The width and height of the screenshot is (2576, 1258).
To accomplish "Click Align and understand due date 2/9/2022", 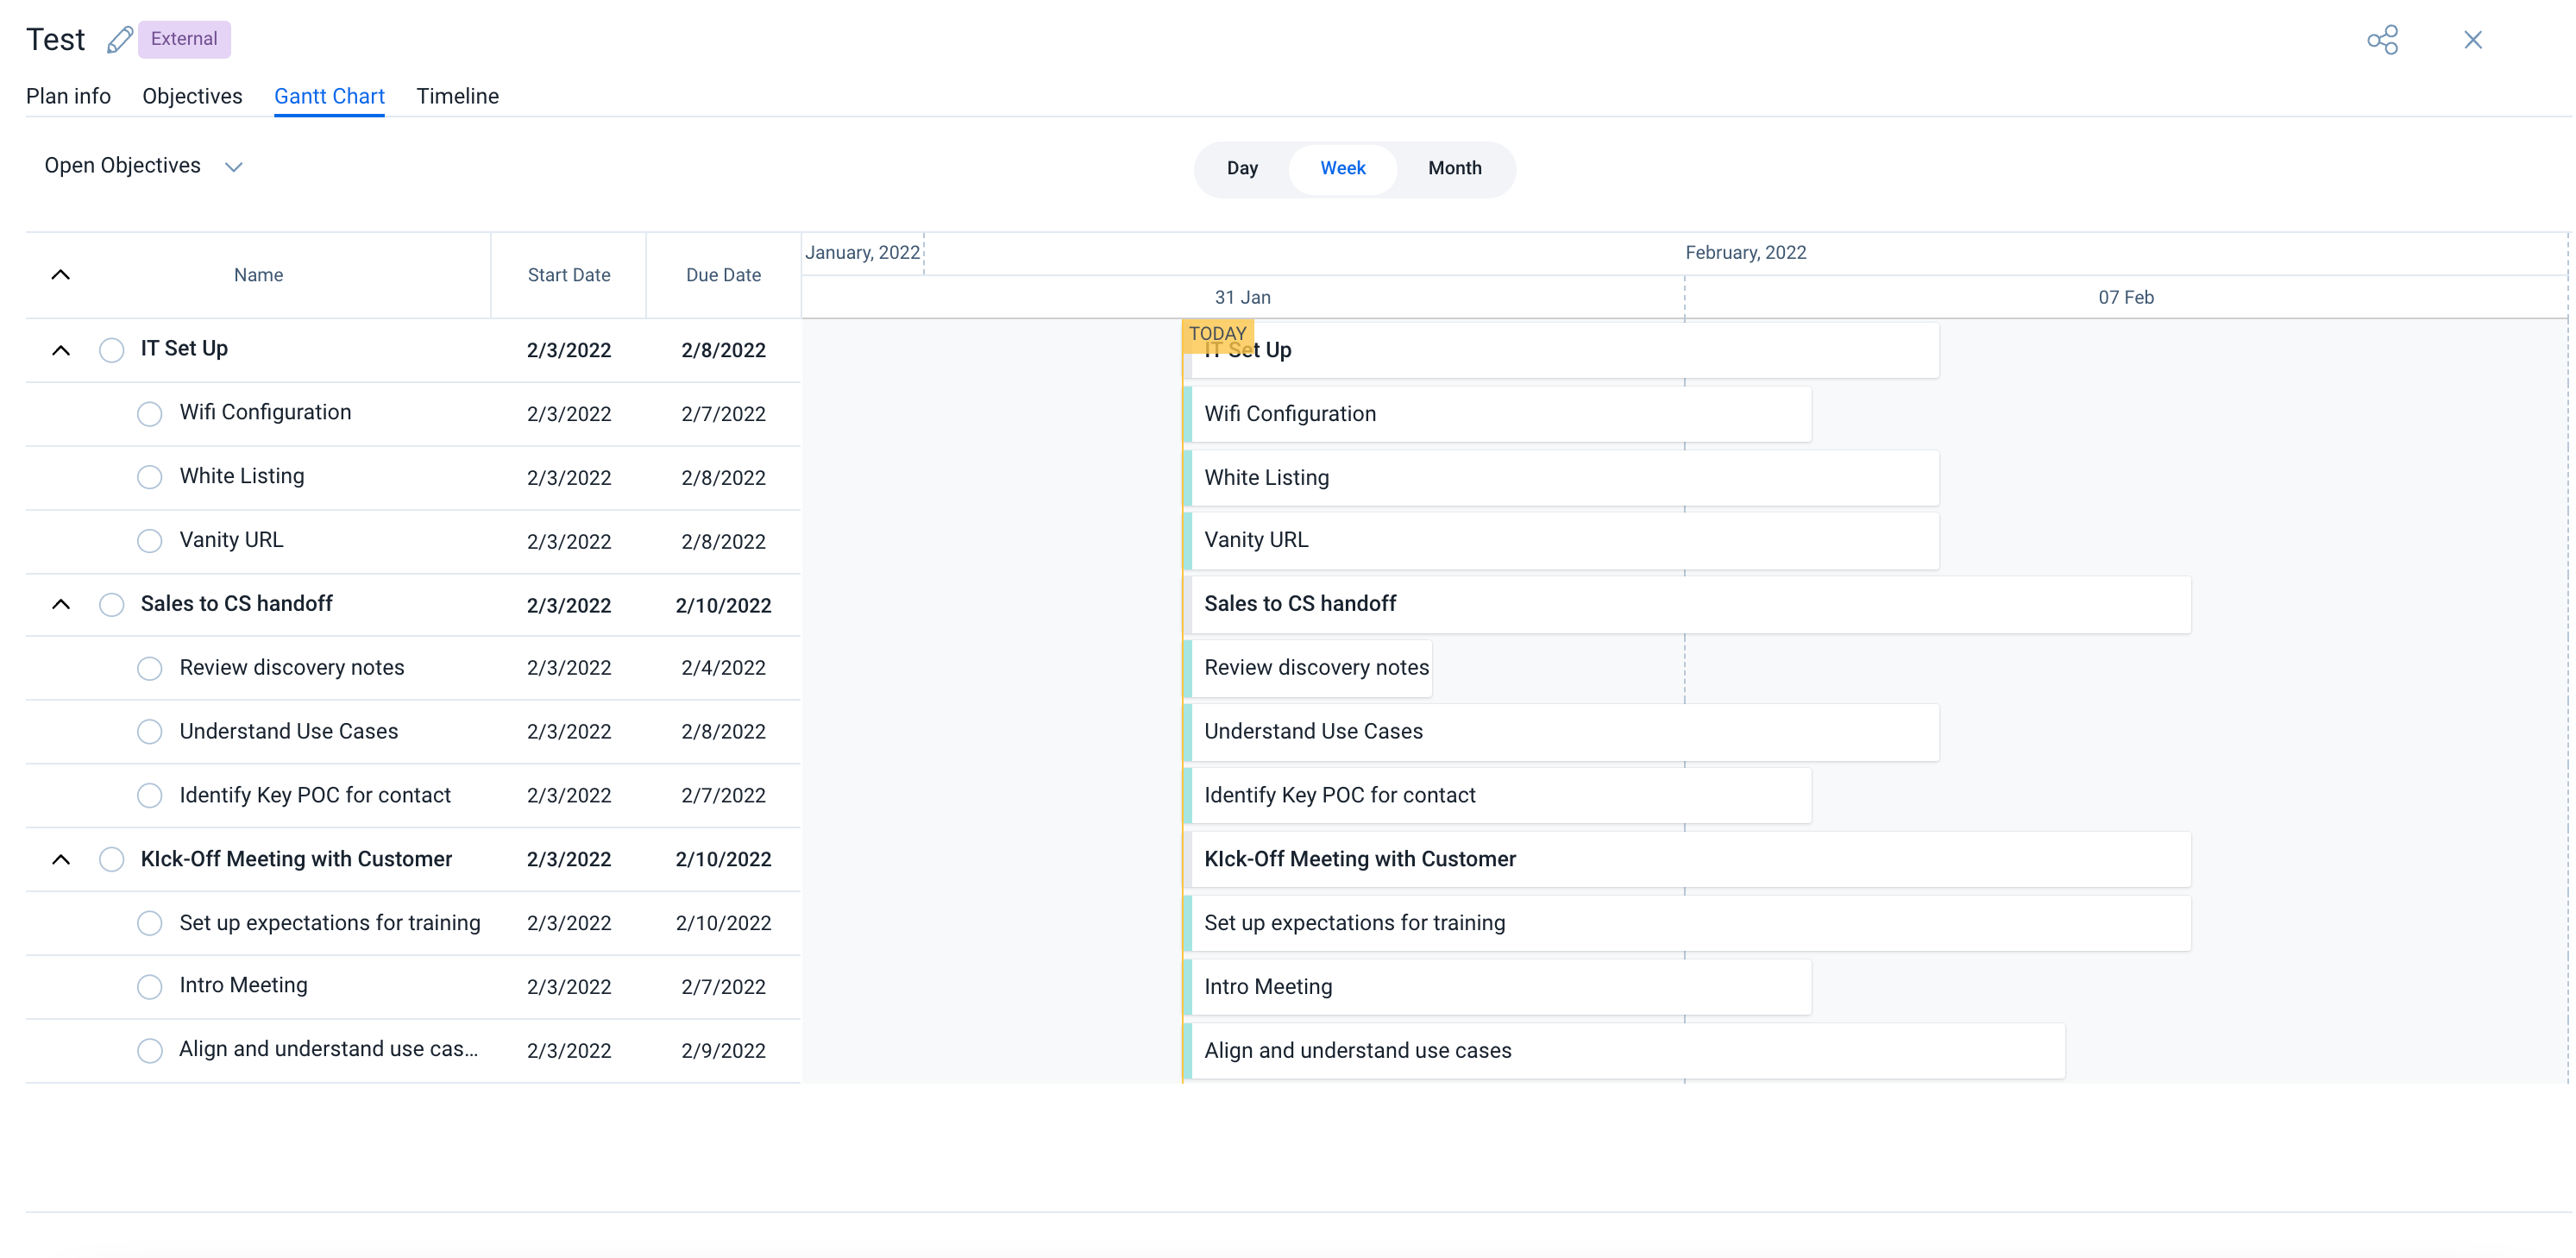I will point(723,1051).
